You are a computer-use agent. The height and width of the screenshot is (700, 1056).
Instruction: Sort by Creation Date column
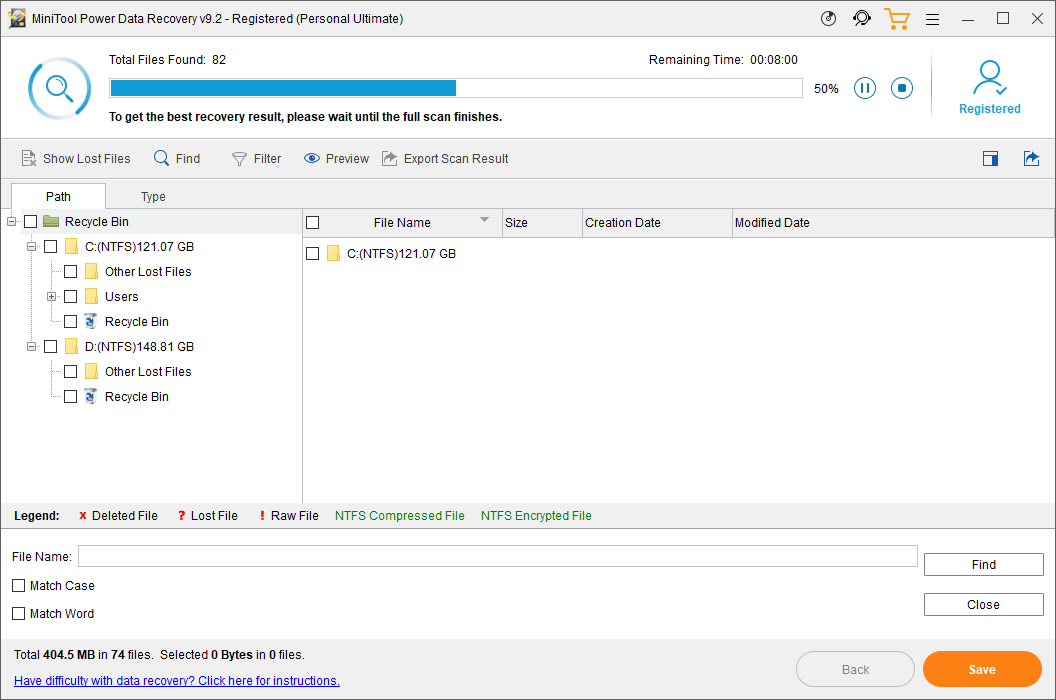point(657,222)
